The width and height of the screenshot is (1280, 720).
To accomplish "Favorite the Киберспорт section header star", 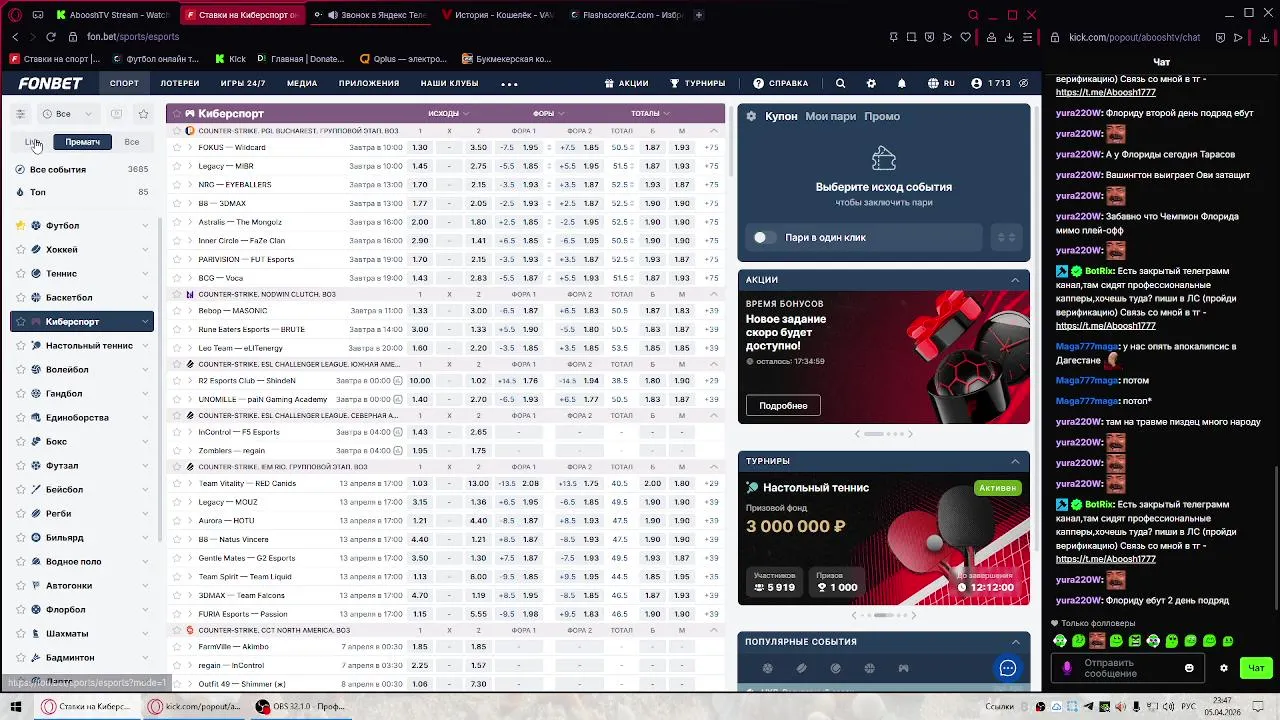I will (x=176, y=114).
